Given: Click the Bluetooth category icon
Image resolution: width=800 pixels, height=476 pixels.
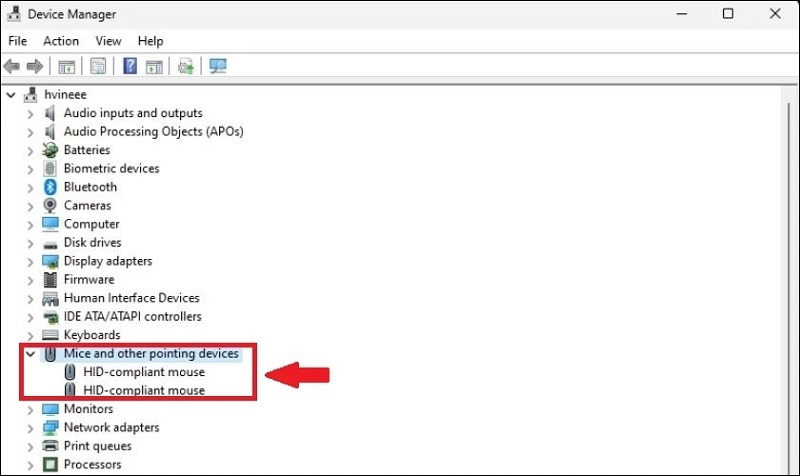Looking at the screenshot, I should coord(50,187).
